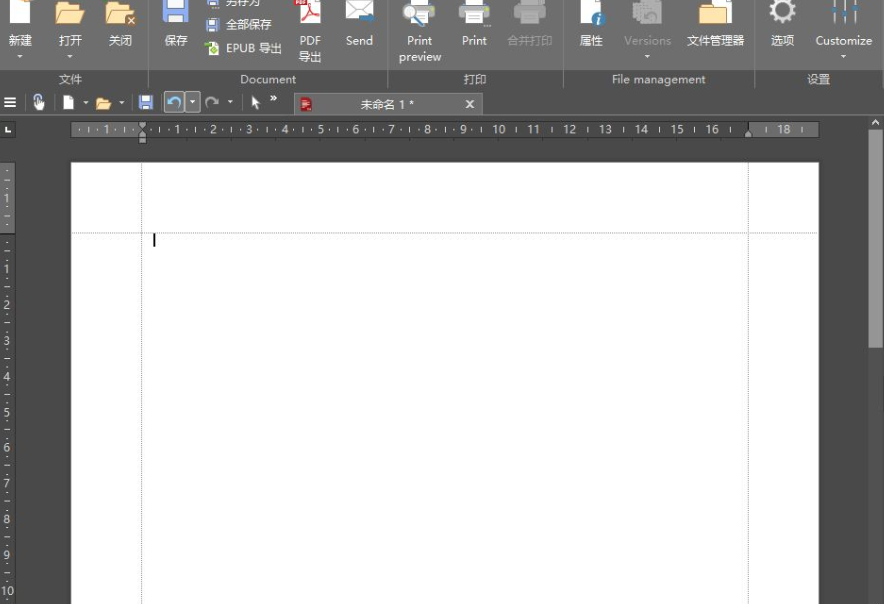Screen dimensions: 884x604
Task: Click the right indent marker on ruler
Action: point(748,132)
